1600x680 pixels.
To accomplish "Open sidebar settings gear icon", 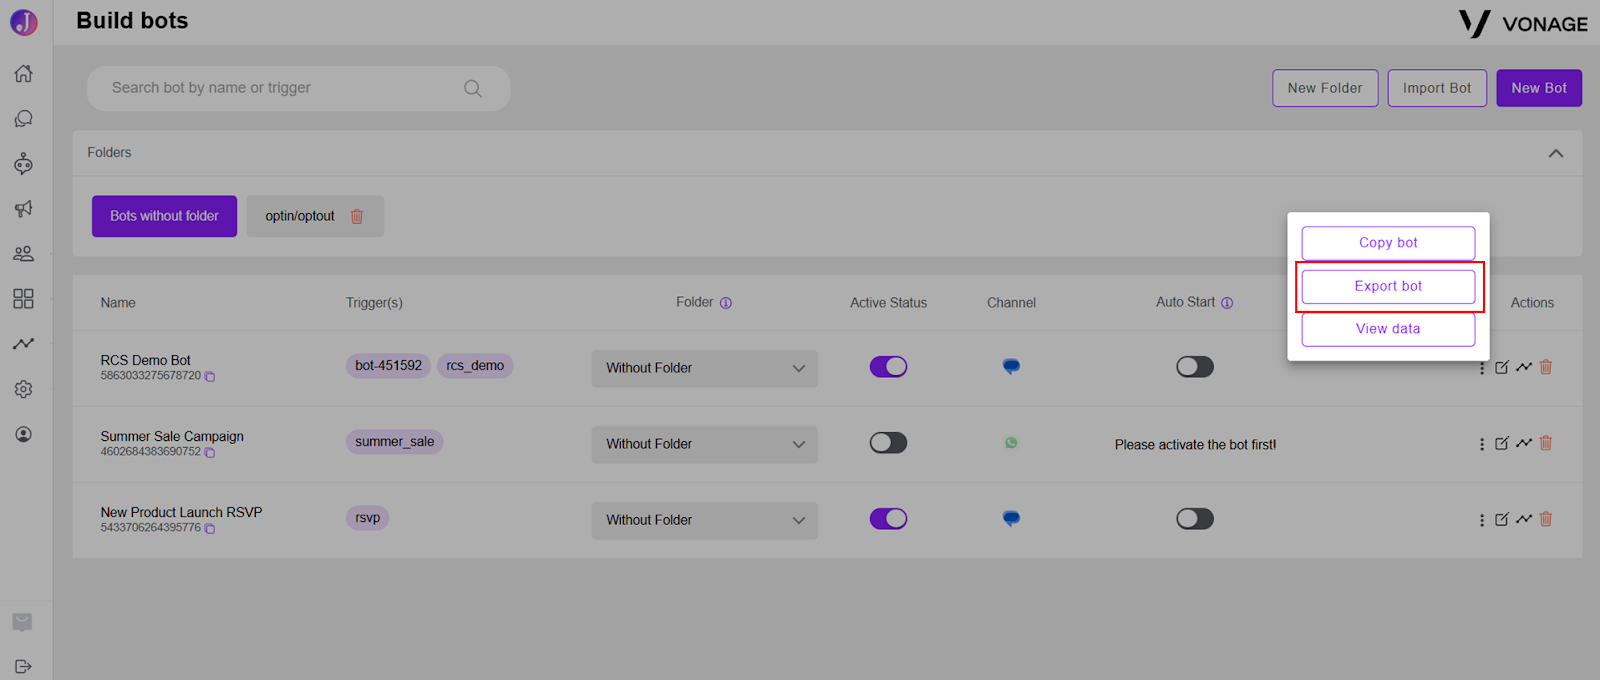I will [x=23, y=389].
